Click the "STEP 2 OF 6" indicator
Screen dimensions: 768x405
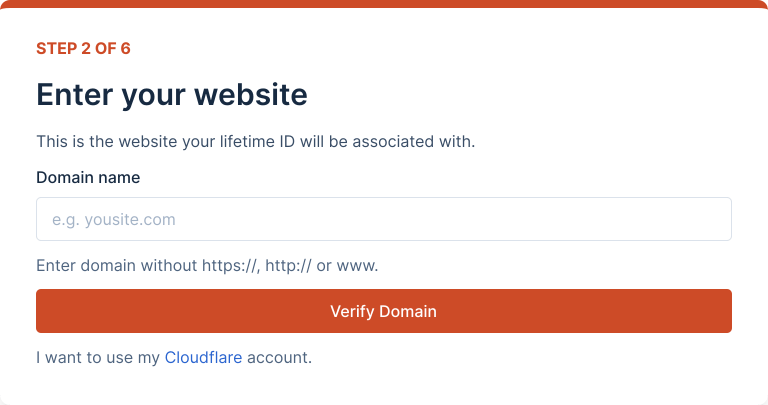83,48
